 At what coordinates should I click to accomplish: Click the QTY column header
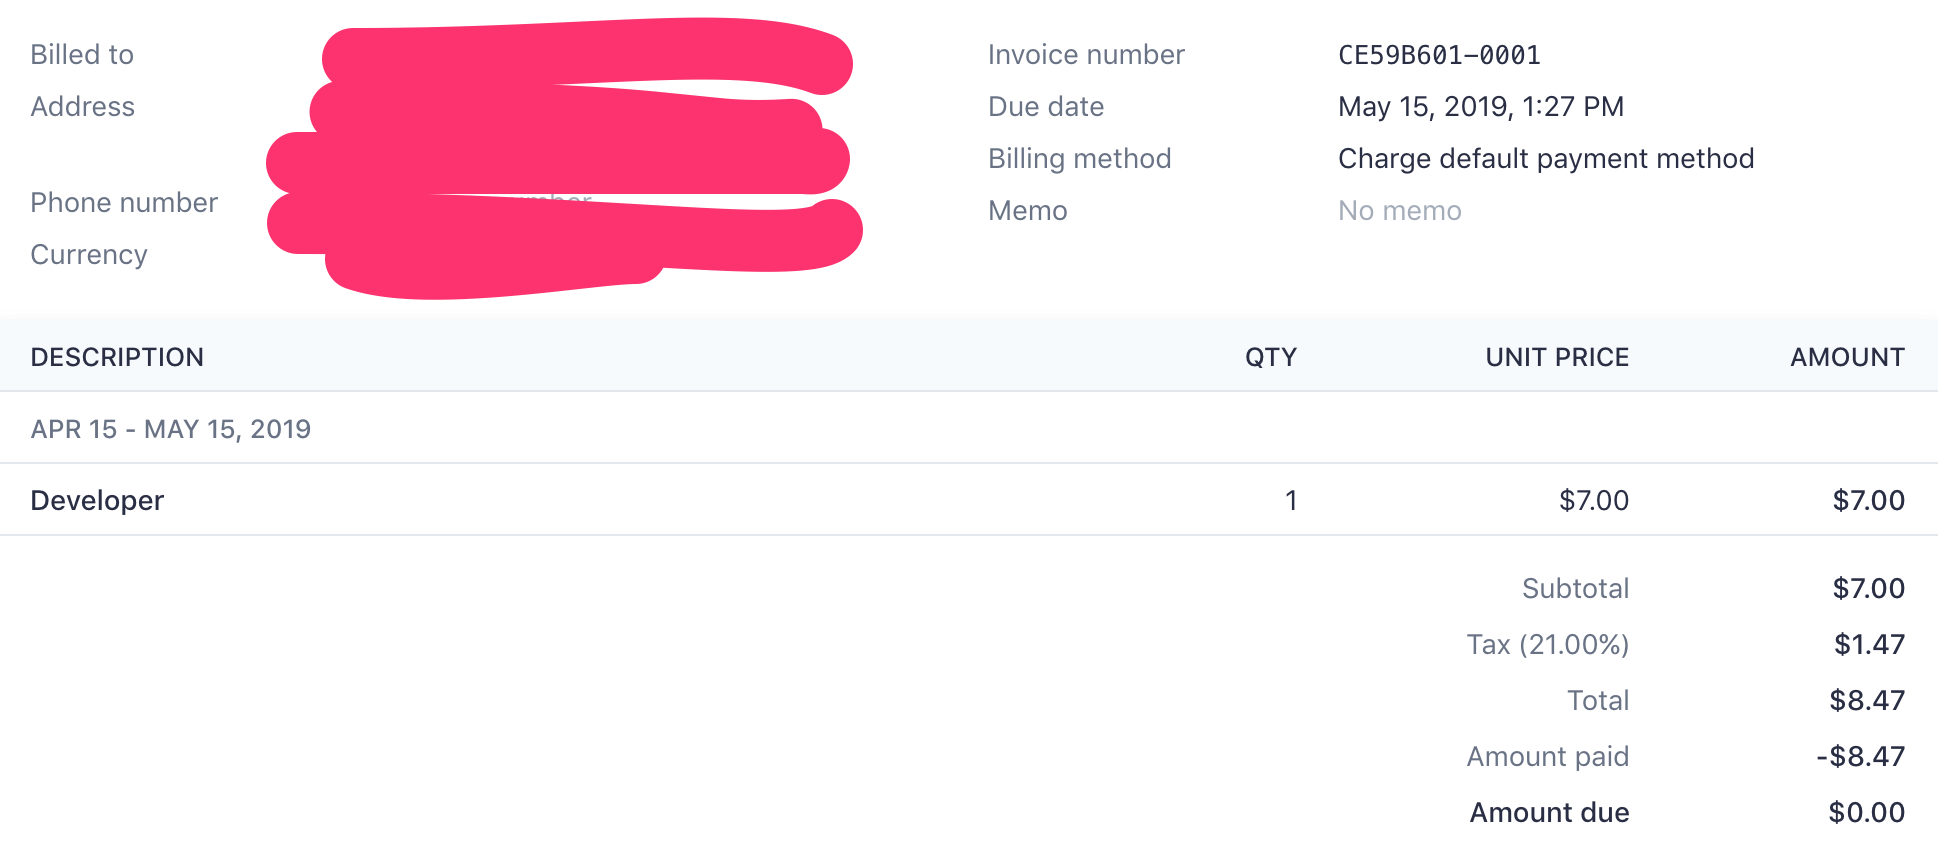[1270, 357]
